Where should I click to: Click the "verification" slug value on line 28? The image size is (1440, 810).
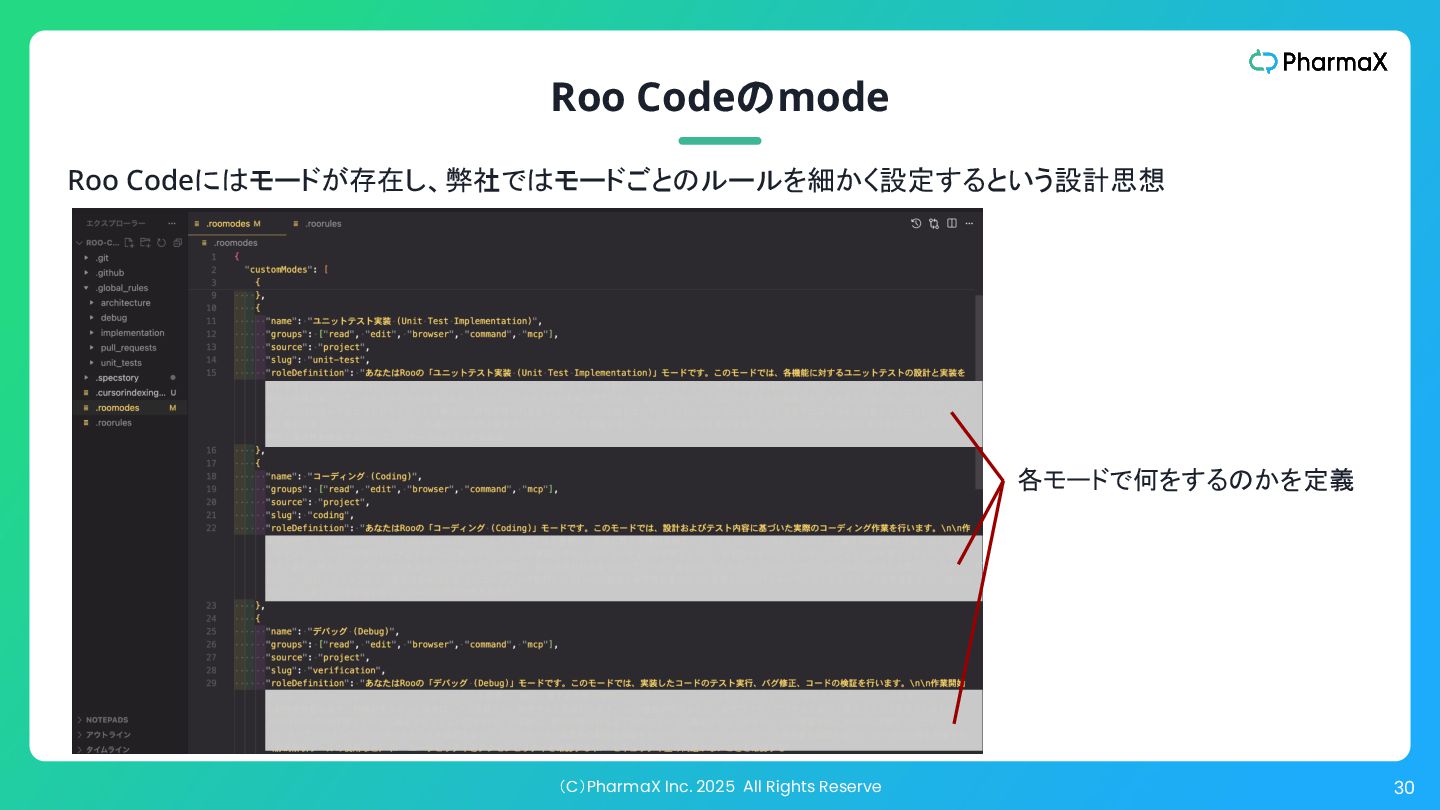tap(343, 670)
